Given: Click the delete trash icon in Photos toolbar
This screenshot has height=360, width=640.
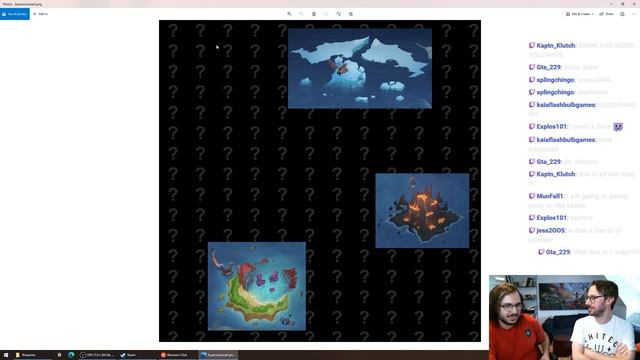Looking at the screenshot, I should click(x=314, y=14).
